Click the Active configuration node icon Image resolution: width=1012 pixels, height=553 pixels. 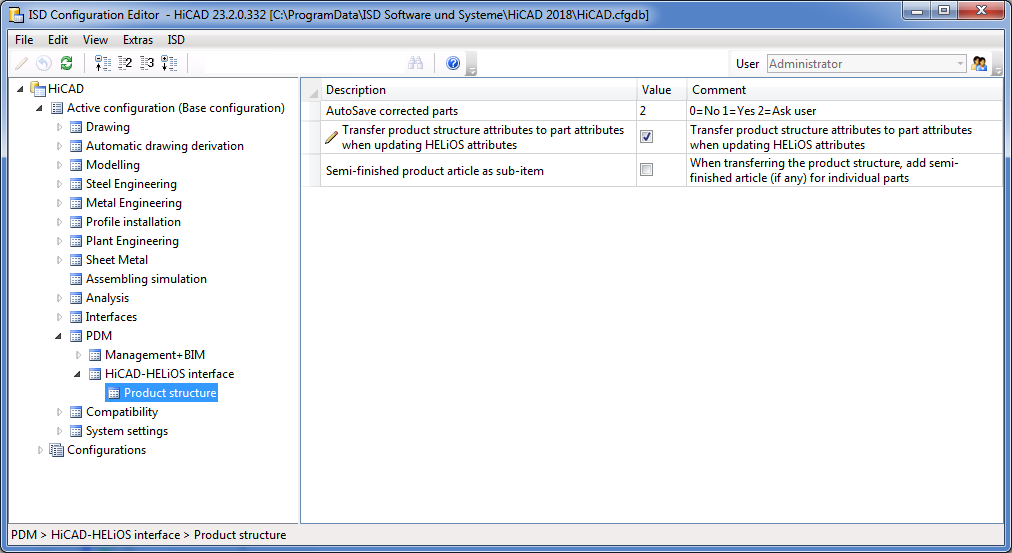(57, 108)
